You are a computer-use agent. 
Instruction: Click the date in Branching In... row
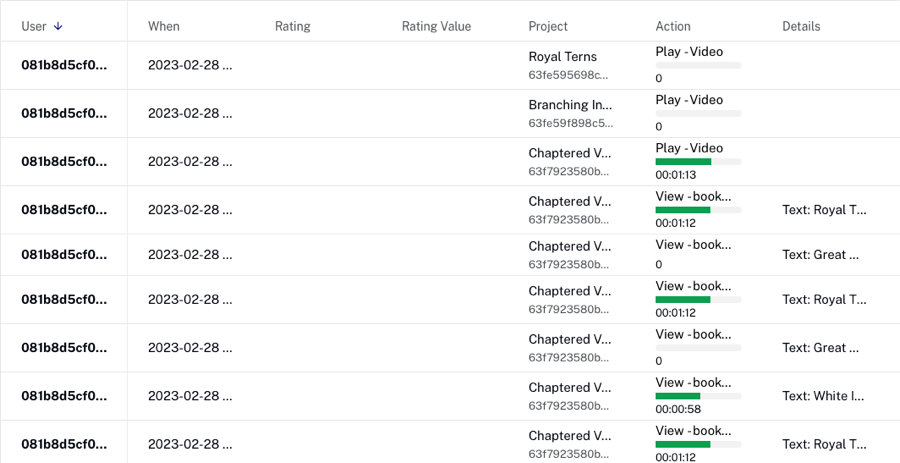pyautogui.click(x=190, y=113)
